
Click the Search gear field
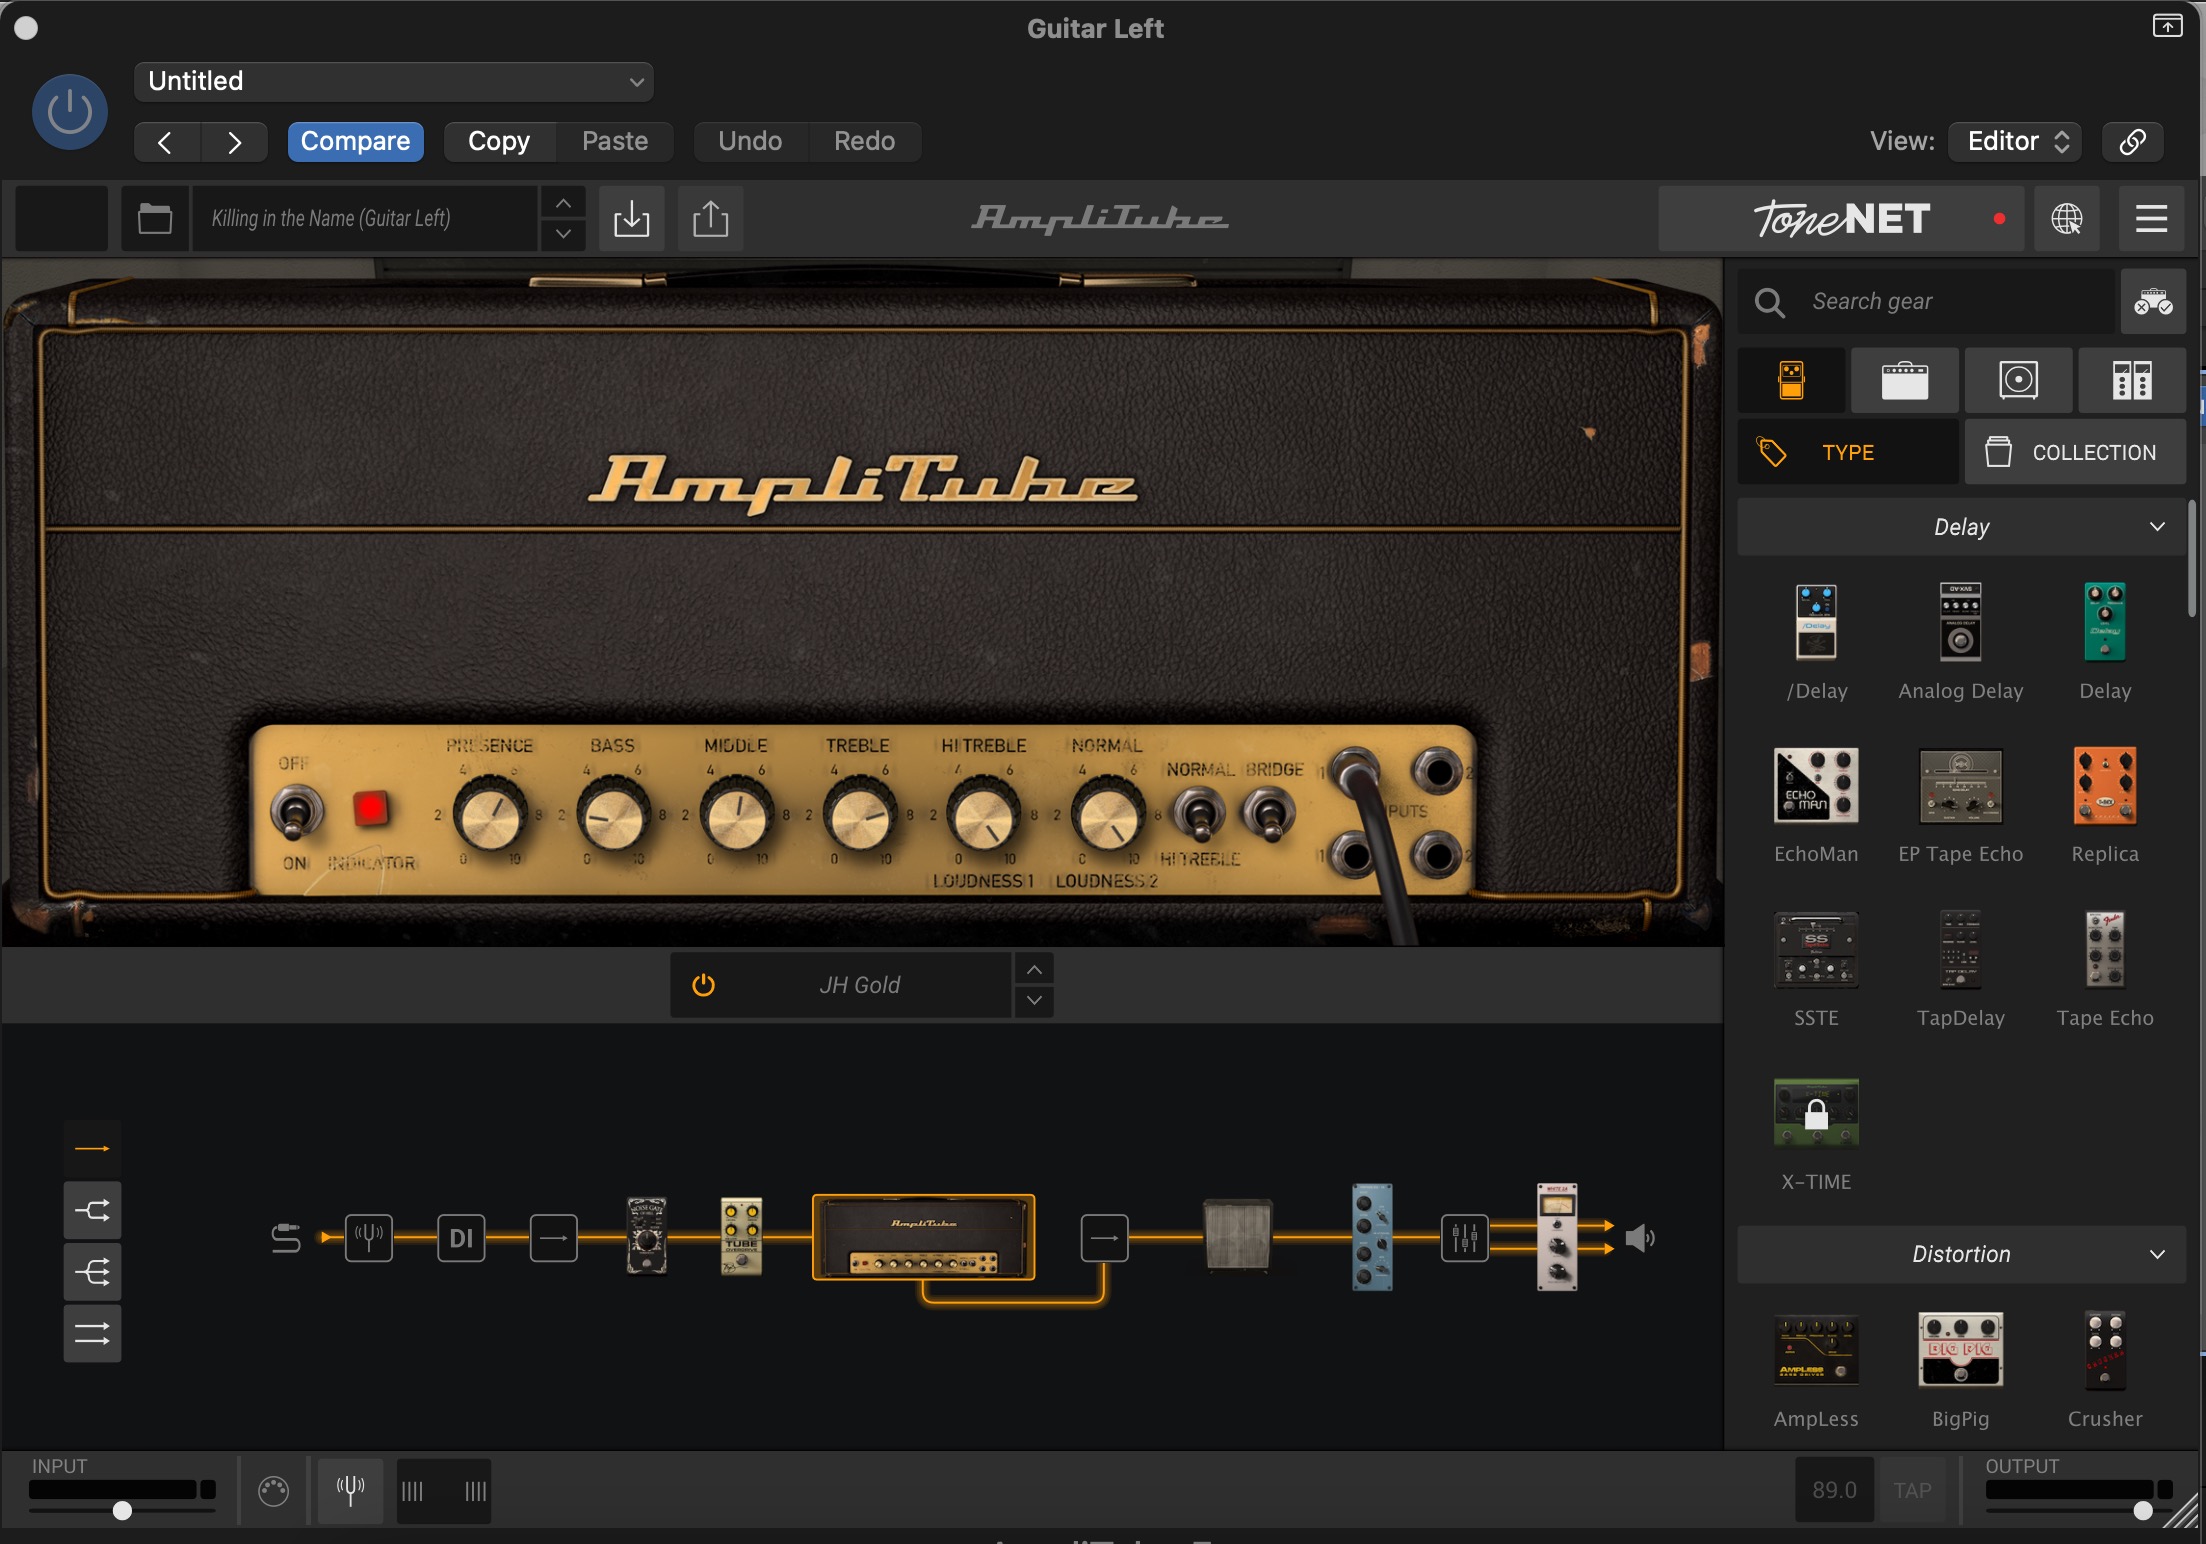pos(1927,301)
